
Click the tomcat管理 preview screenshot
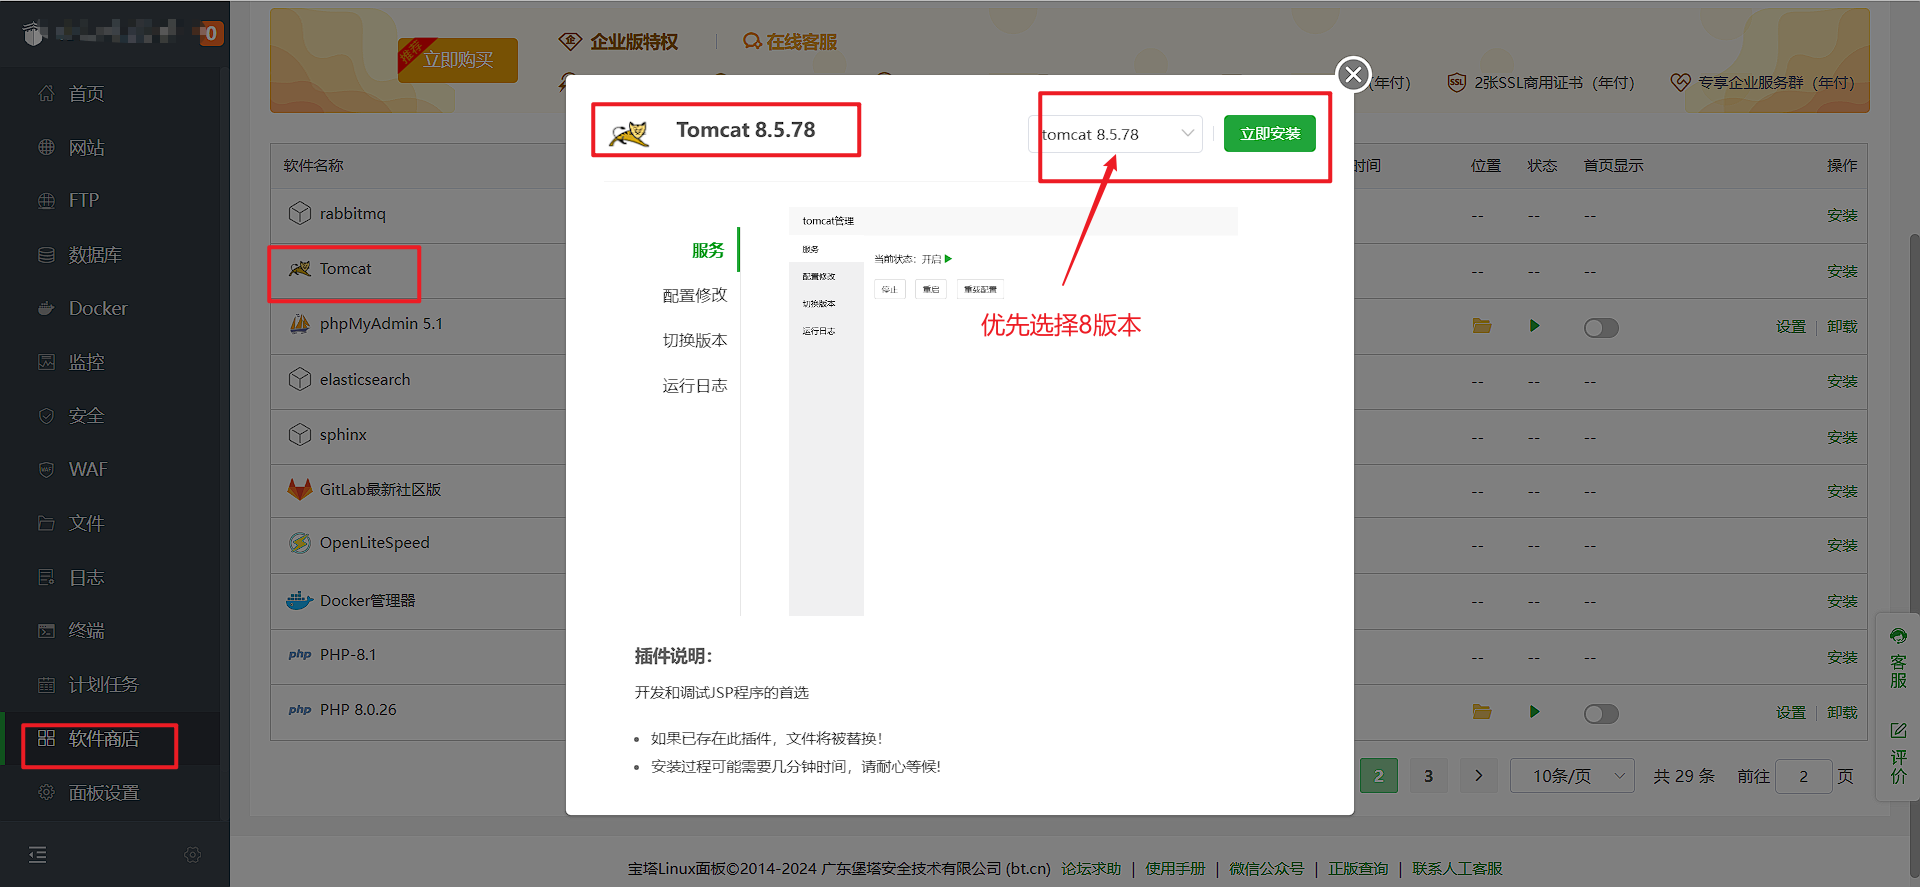coord(1013,411)
